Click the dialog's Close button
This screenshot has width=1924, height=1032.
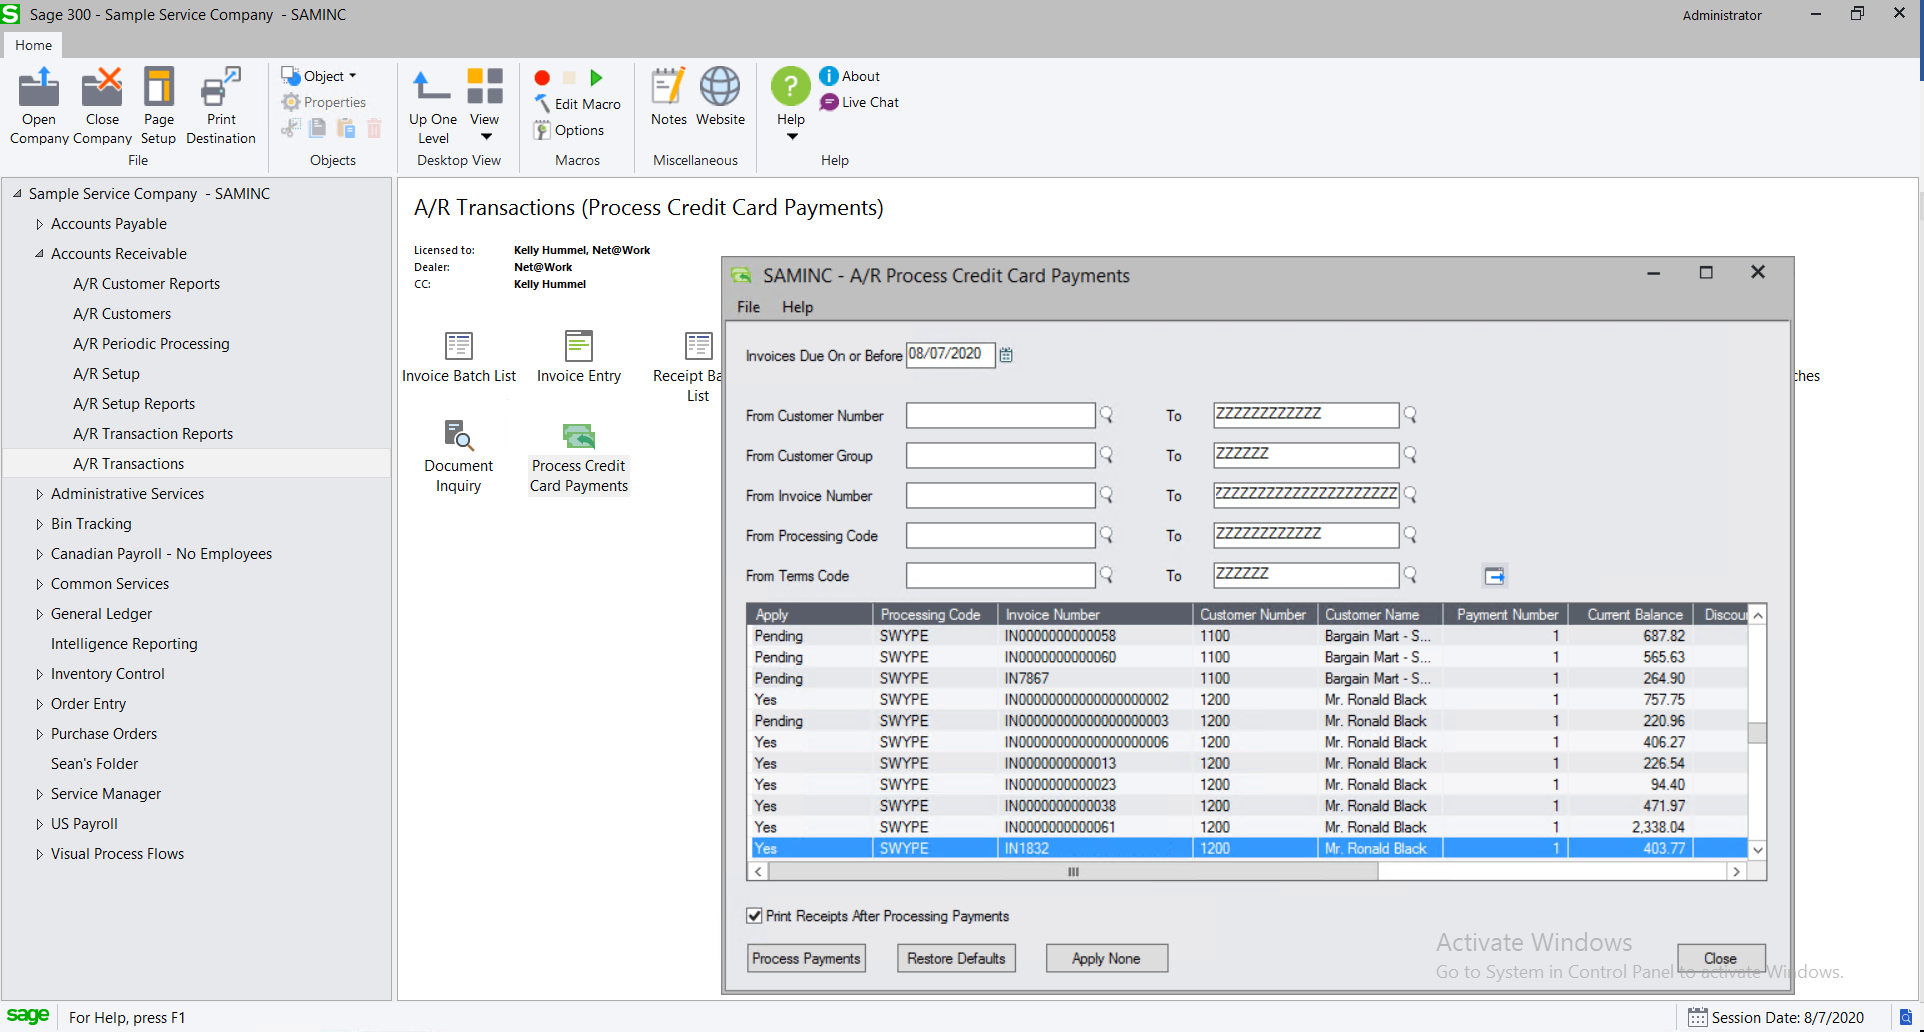(1720, 958)
